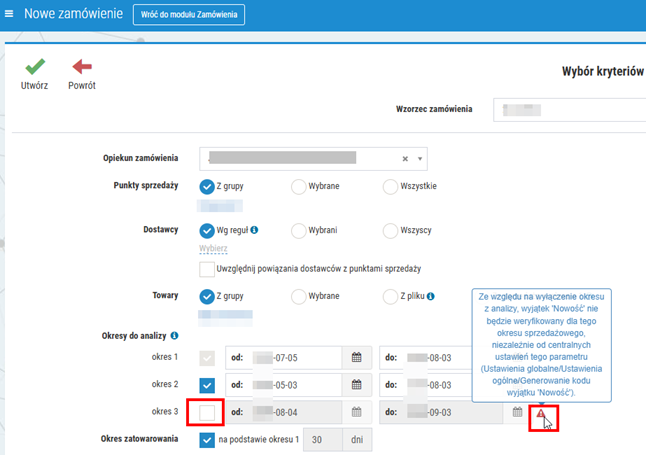Select Z pliku option for Towary
Image resolution: width=646 pixels, height=455 pixels.
click(x=390, y=296)
